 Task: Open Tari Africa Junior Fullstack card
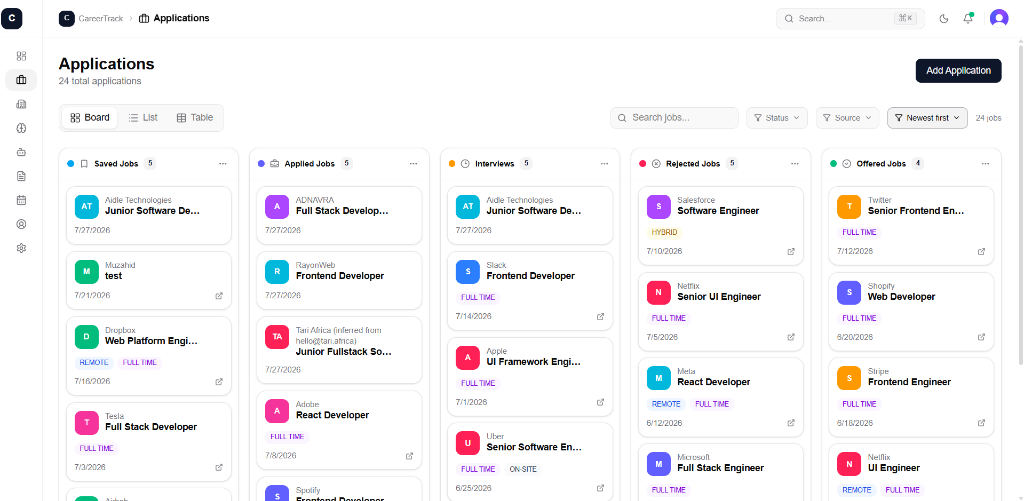[340, 350]
